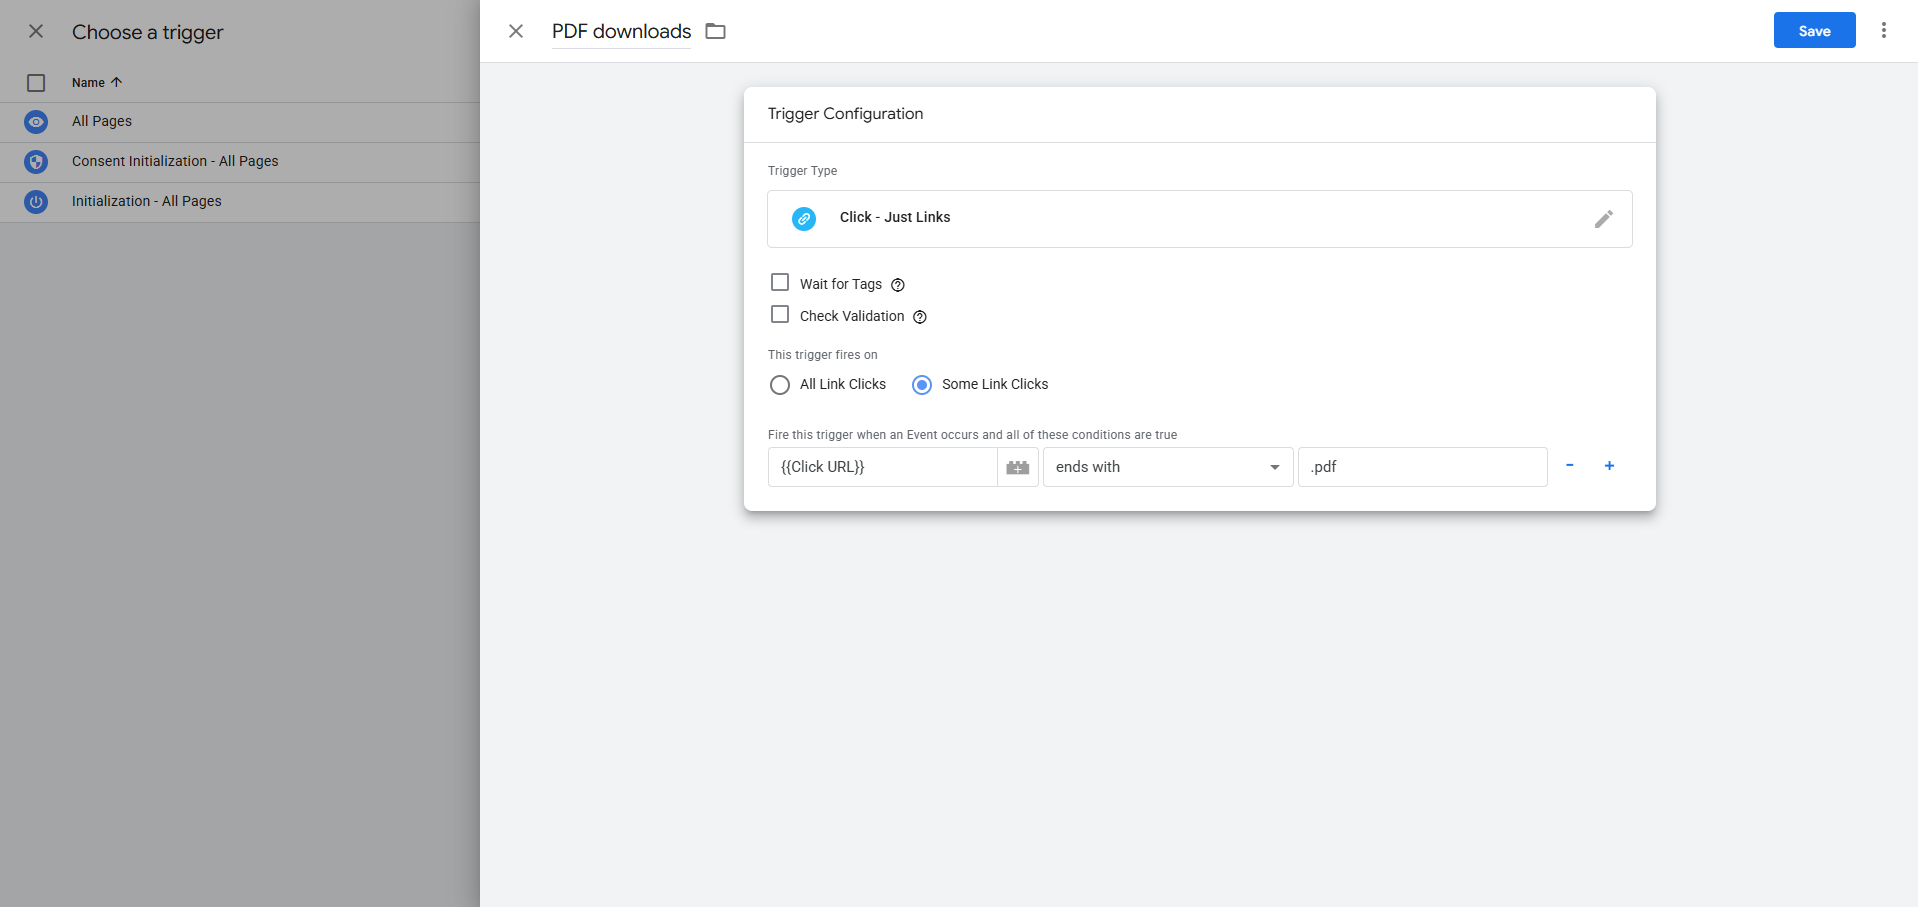Open the three-dot overflow menu

tap(1883, 30)
